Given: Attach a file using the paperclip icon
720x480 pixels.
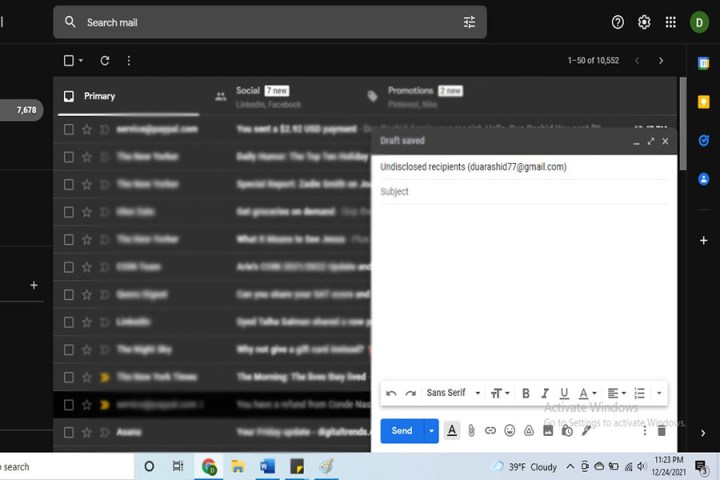Looking at the screenshot, I should (471, 431).
